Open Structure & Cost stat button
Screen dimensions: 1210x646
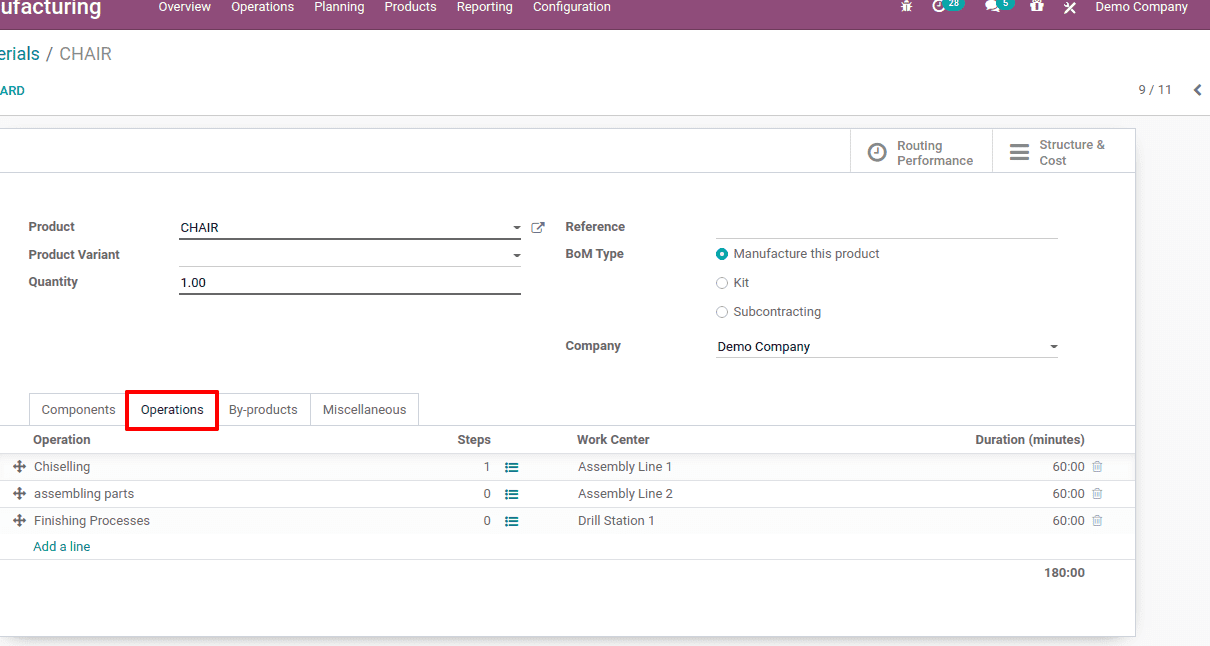point(1063,153)
